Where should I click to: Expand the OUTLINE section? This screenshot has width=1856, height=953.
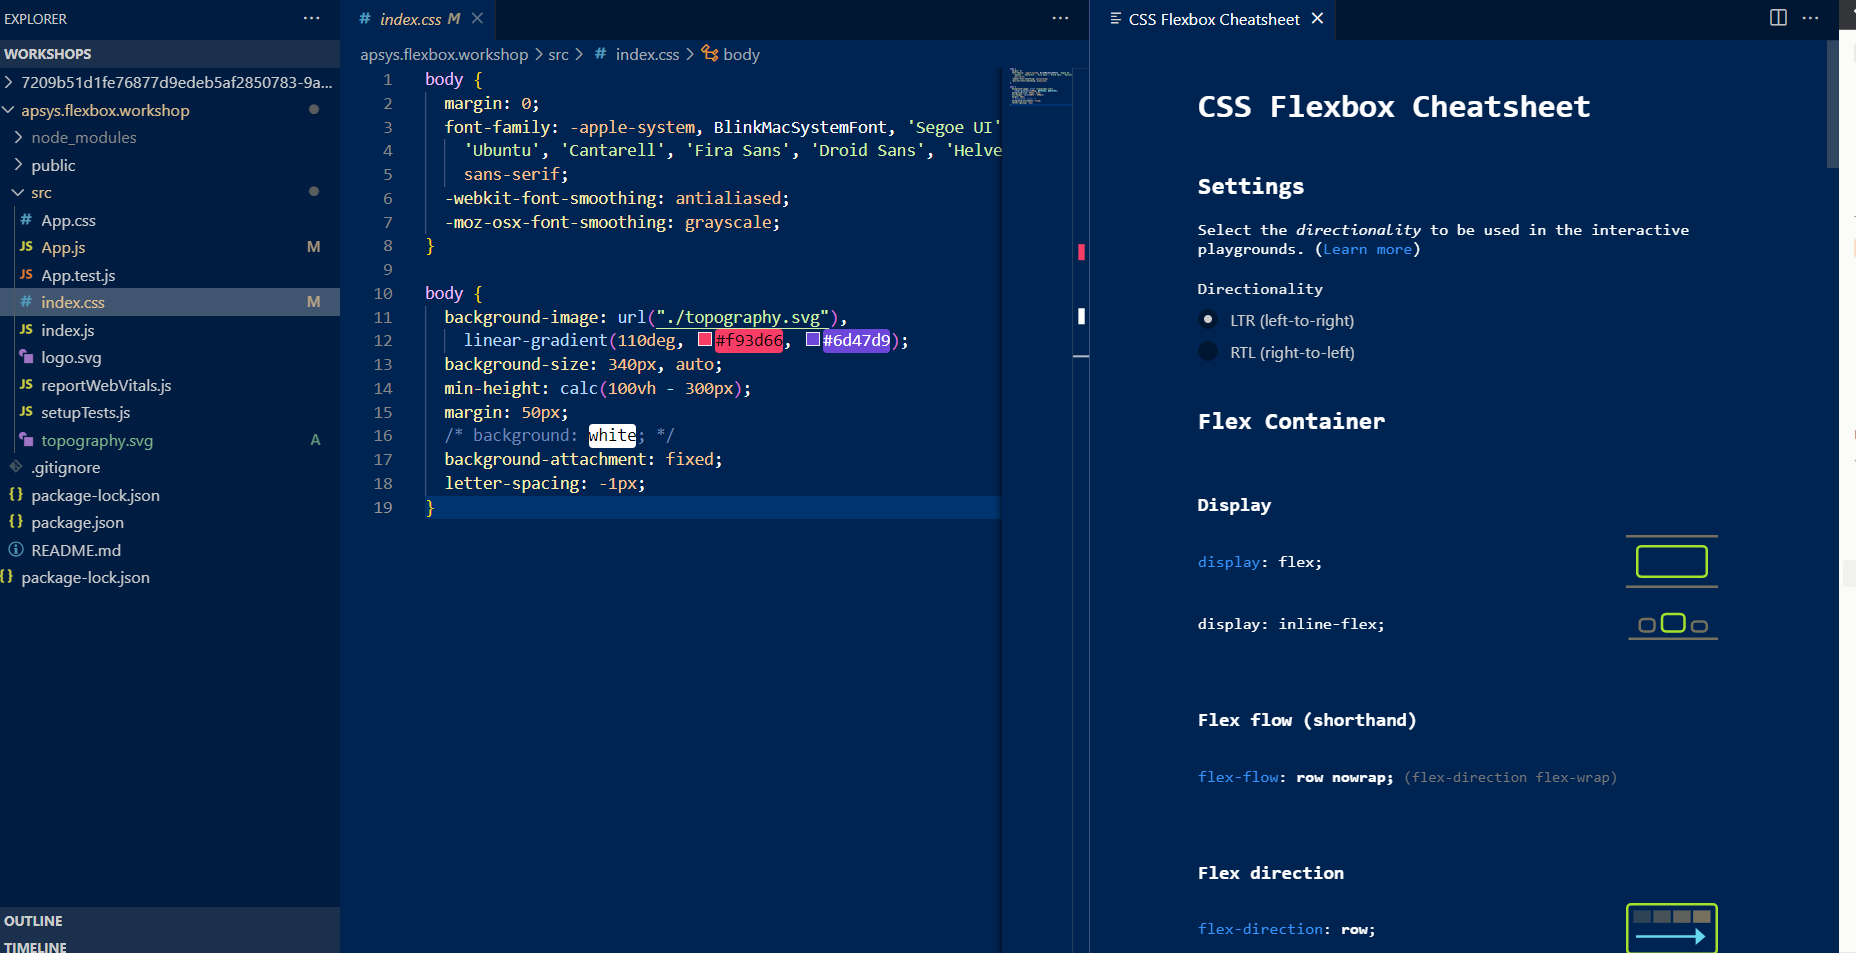33,920
